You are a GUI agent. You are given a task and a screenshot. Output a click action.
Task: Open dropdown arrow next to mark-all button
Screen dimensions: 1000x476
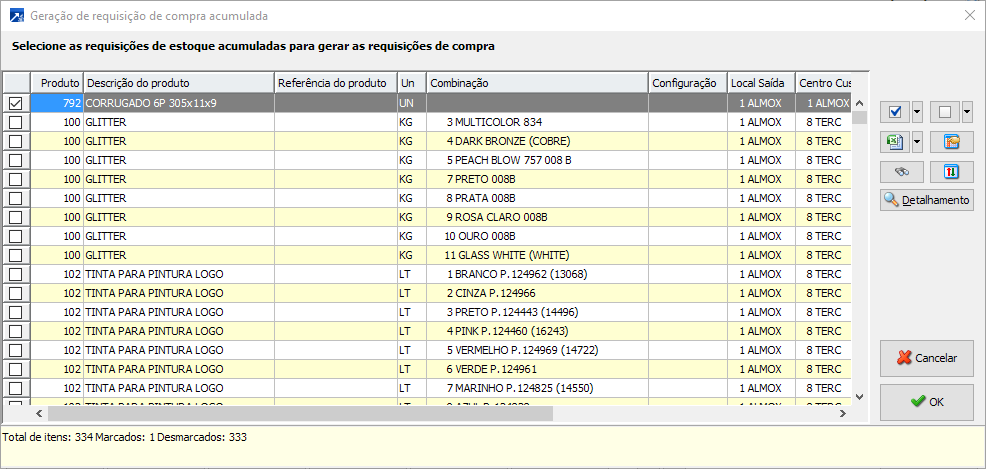(x=917, y=112)
